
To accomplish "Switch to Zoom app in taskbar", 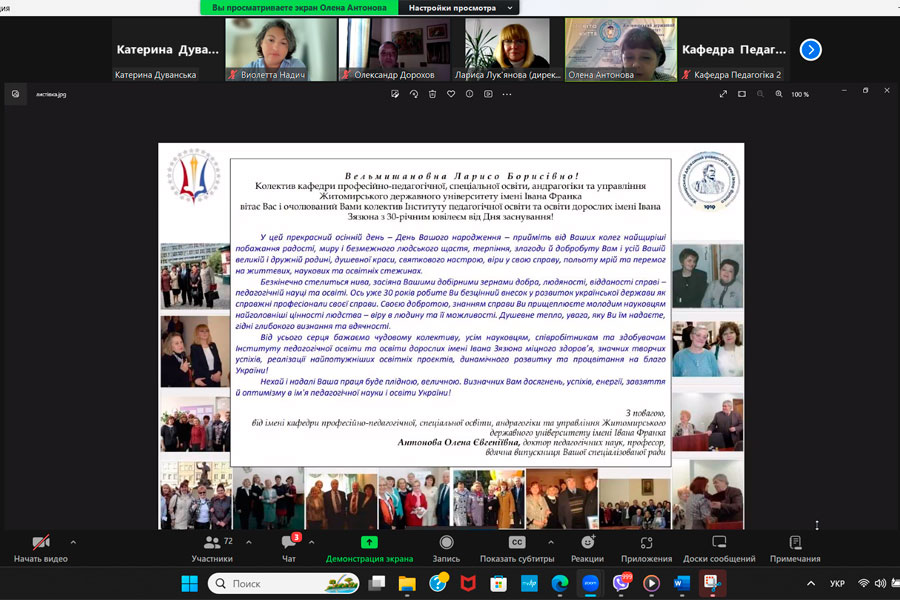I will 590,583.
